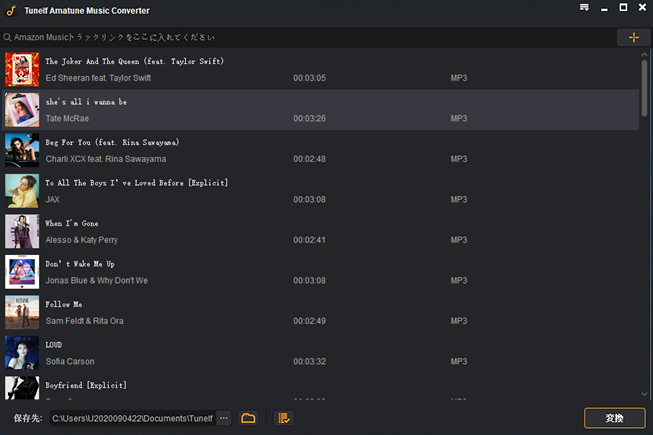The width and height of the screenshot is (653, 435).
Task: Click MP3 format of Sofia Carson track
Action: click(x=459, y=361)
